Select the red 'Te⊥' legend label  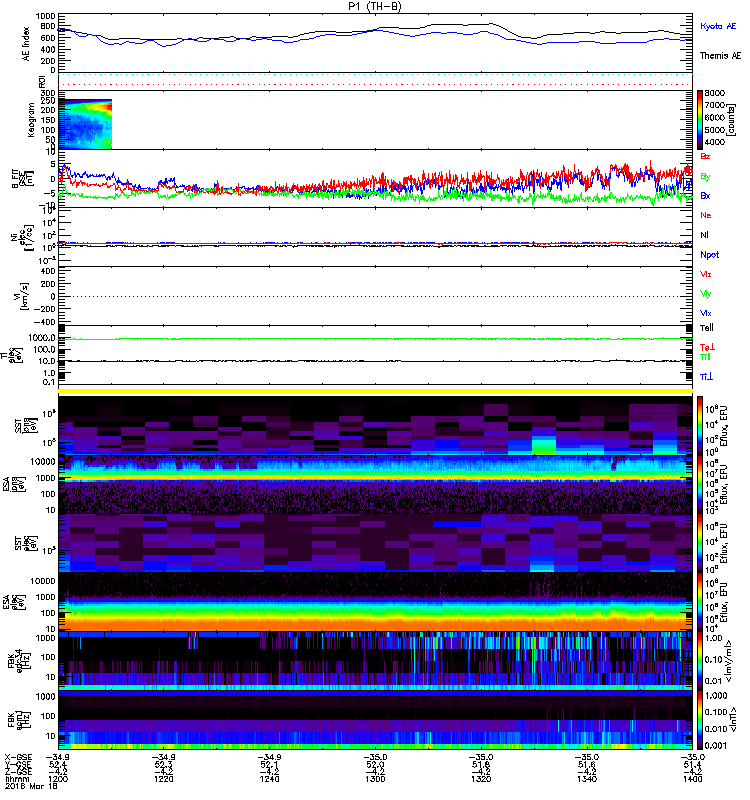[707, 347]
